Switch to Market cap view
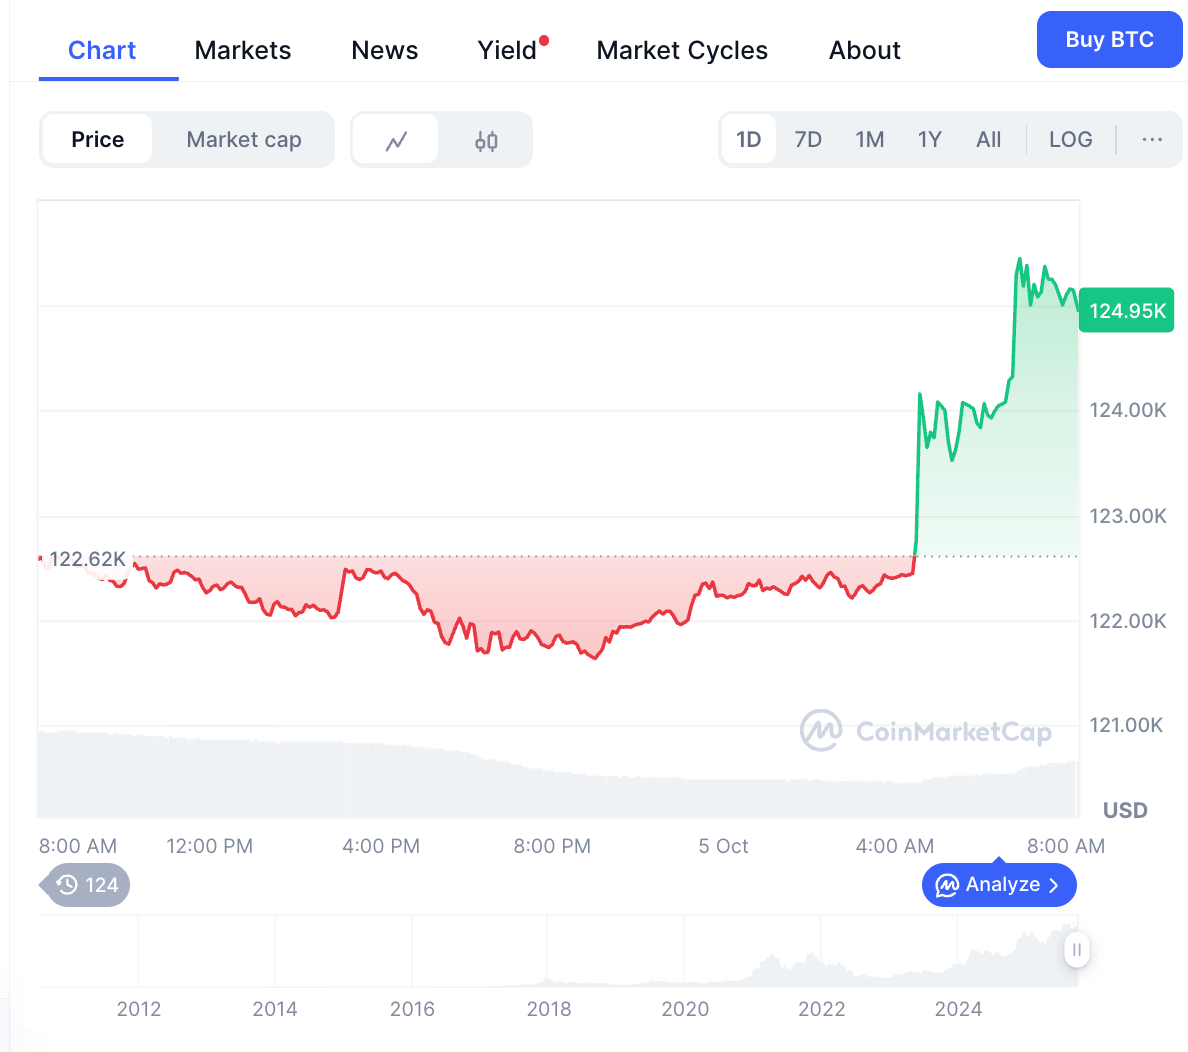The width and height of the screenshot is (1188, 1052). click(244, 140)
